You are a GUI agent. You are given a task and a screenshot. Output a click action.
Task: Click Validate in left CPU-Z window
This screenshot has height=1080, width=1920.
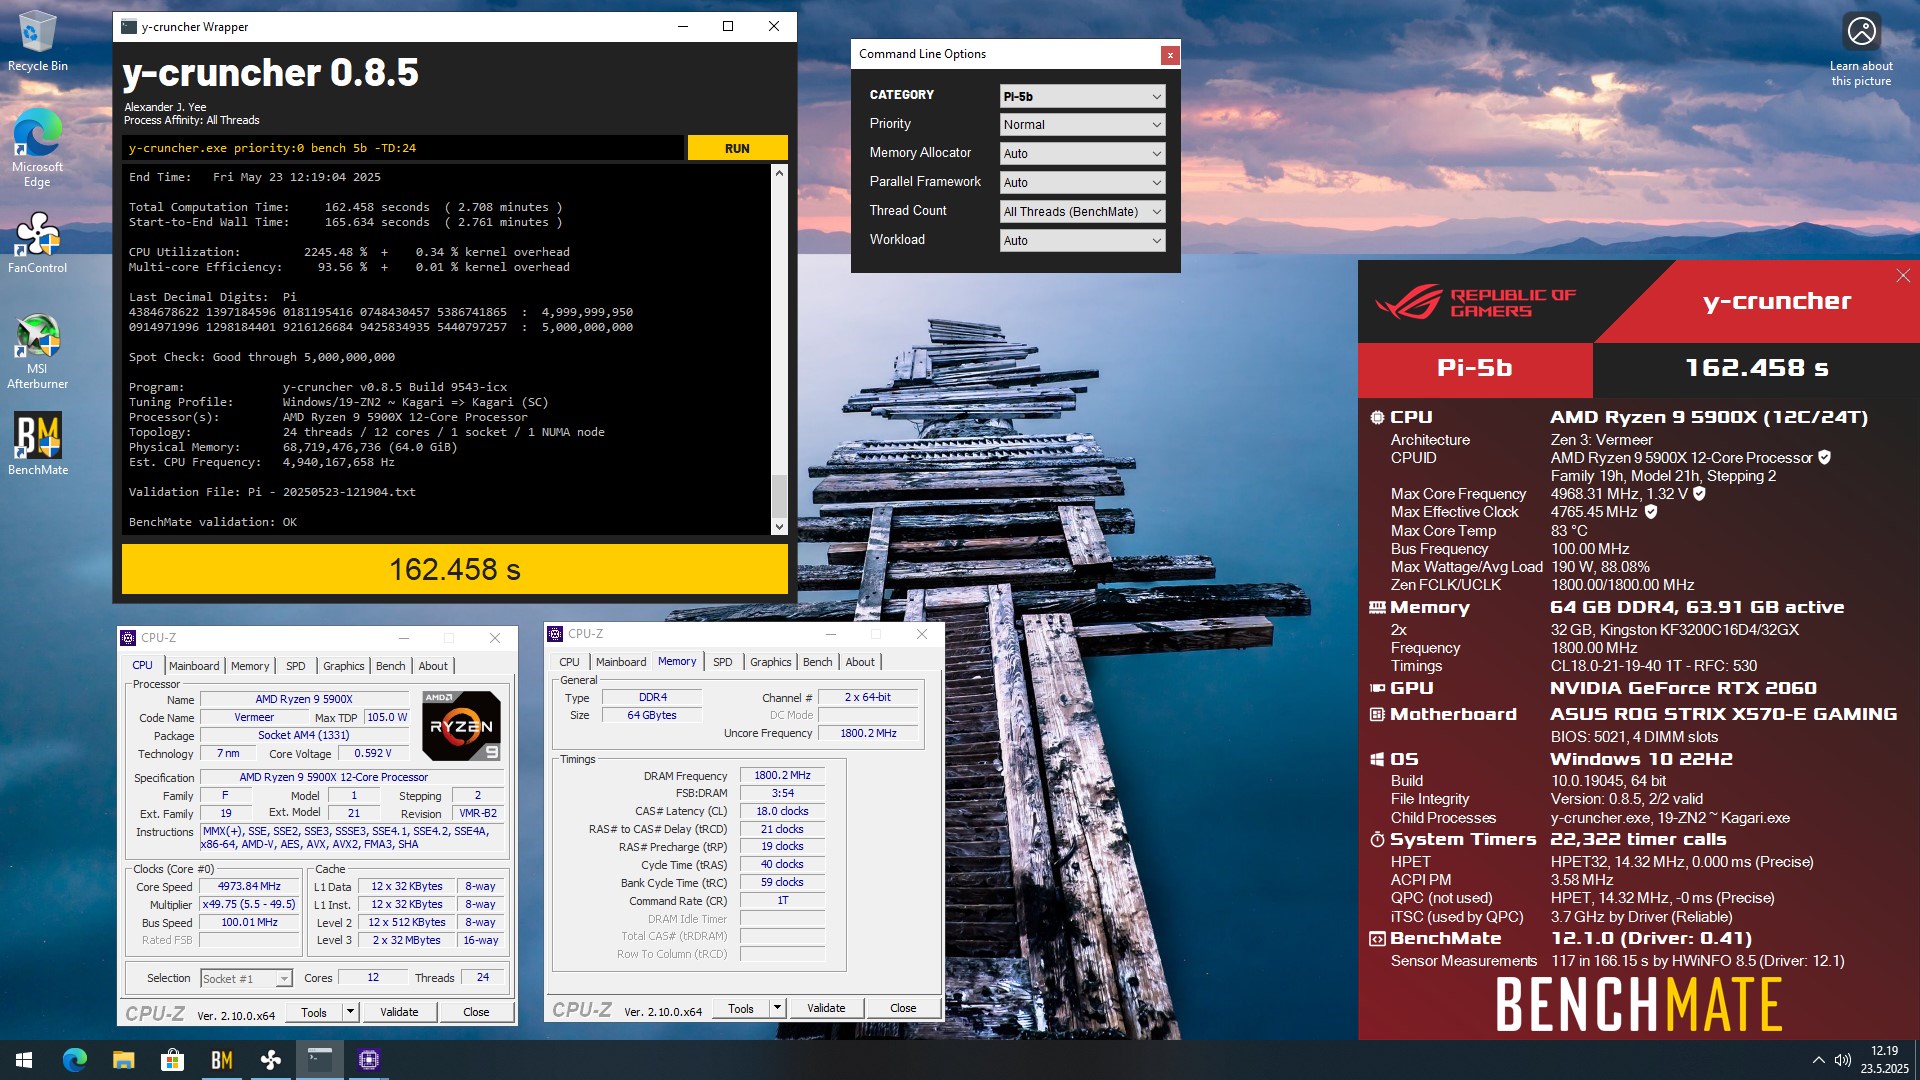click(x=399, y=1012)
